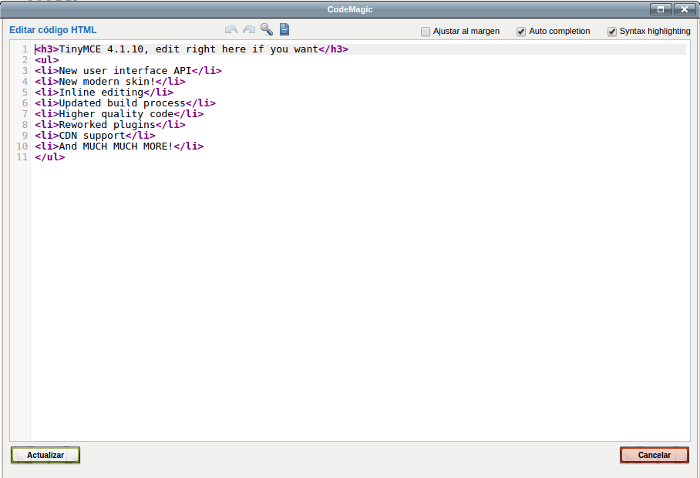Click line number 11 in gutter
Screen dimensions: 700x478
point(22,157)
